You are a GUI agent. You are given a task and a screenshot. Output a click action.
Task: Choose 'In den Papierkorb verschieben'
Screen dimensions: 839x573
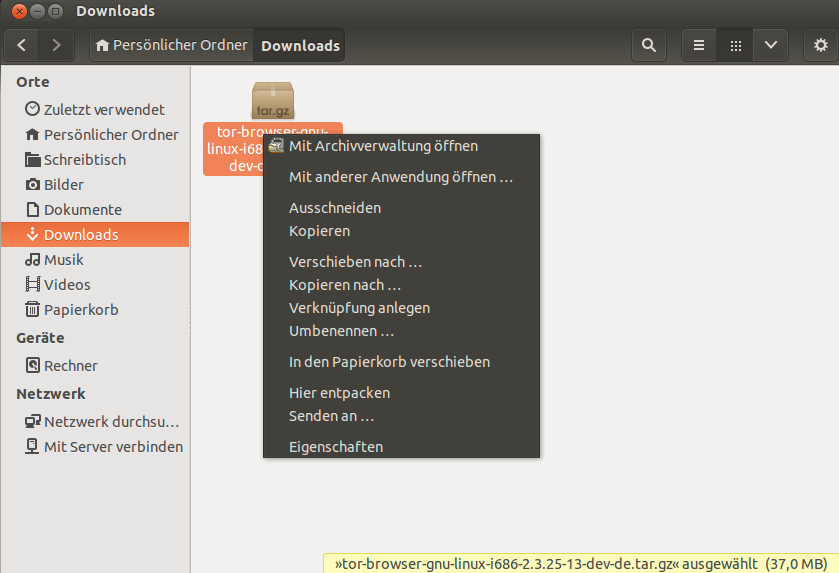click(x=389, y=362)
